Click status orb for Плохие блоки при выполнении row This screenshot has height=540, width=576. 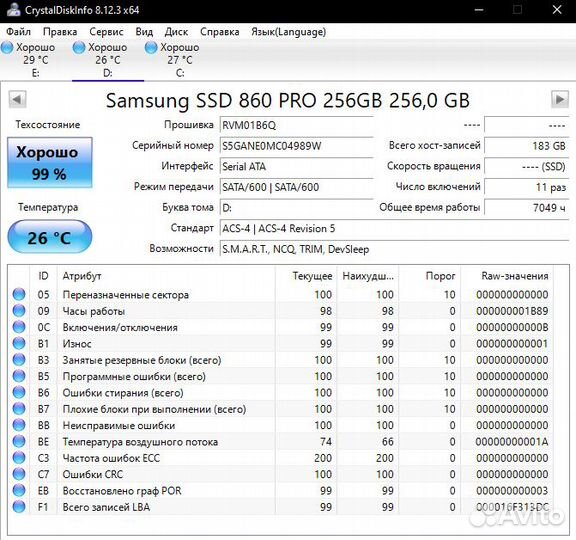[x=19, y=408]
